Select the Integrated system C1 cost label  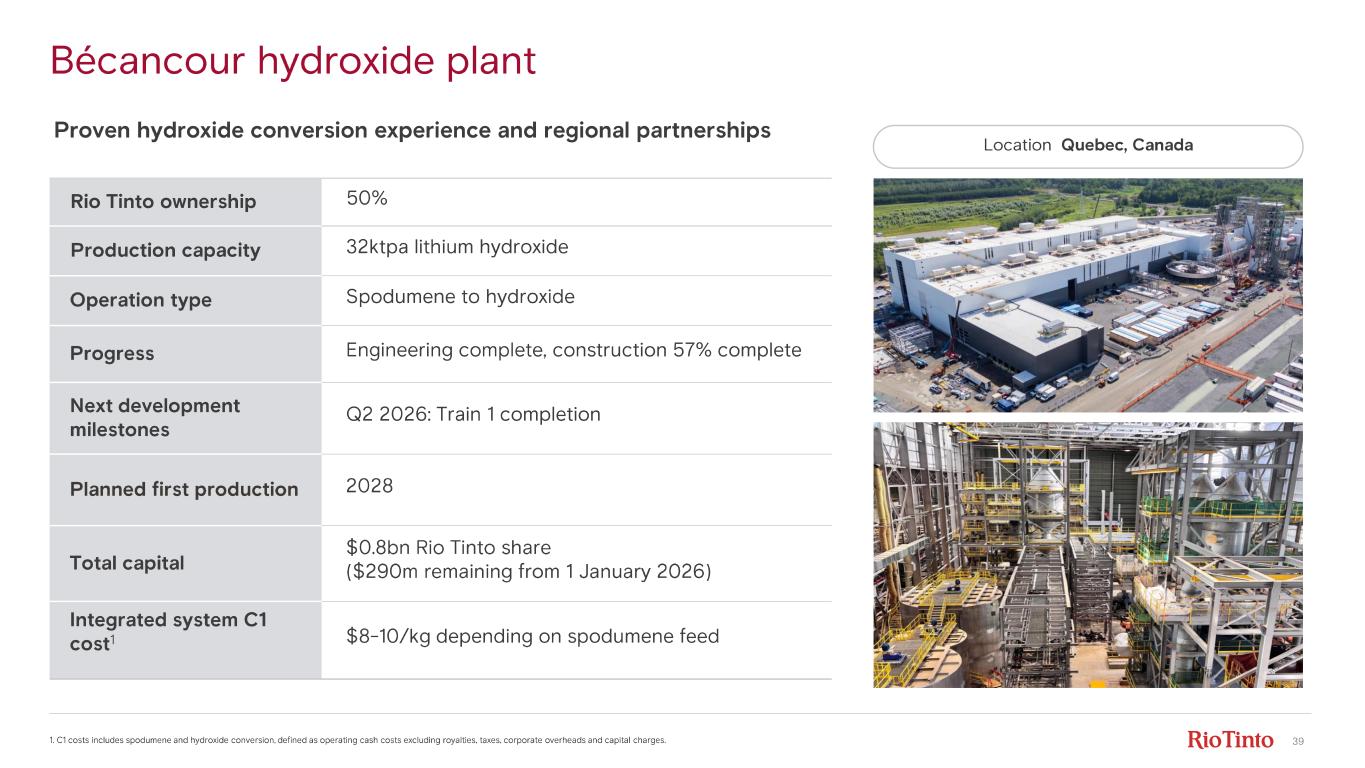(167, 632)
